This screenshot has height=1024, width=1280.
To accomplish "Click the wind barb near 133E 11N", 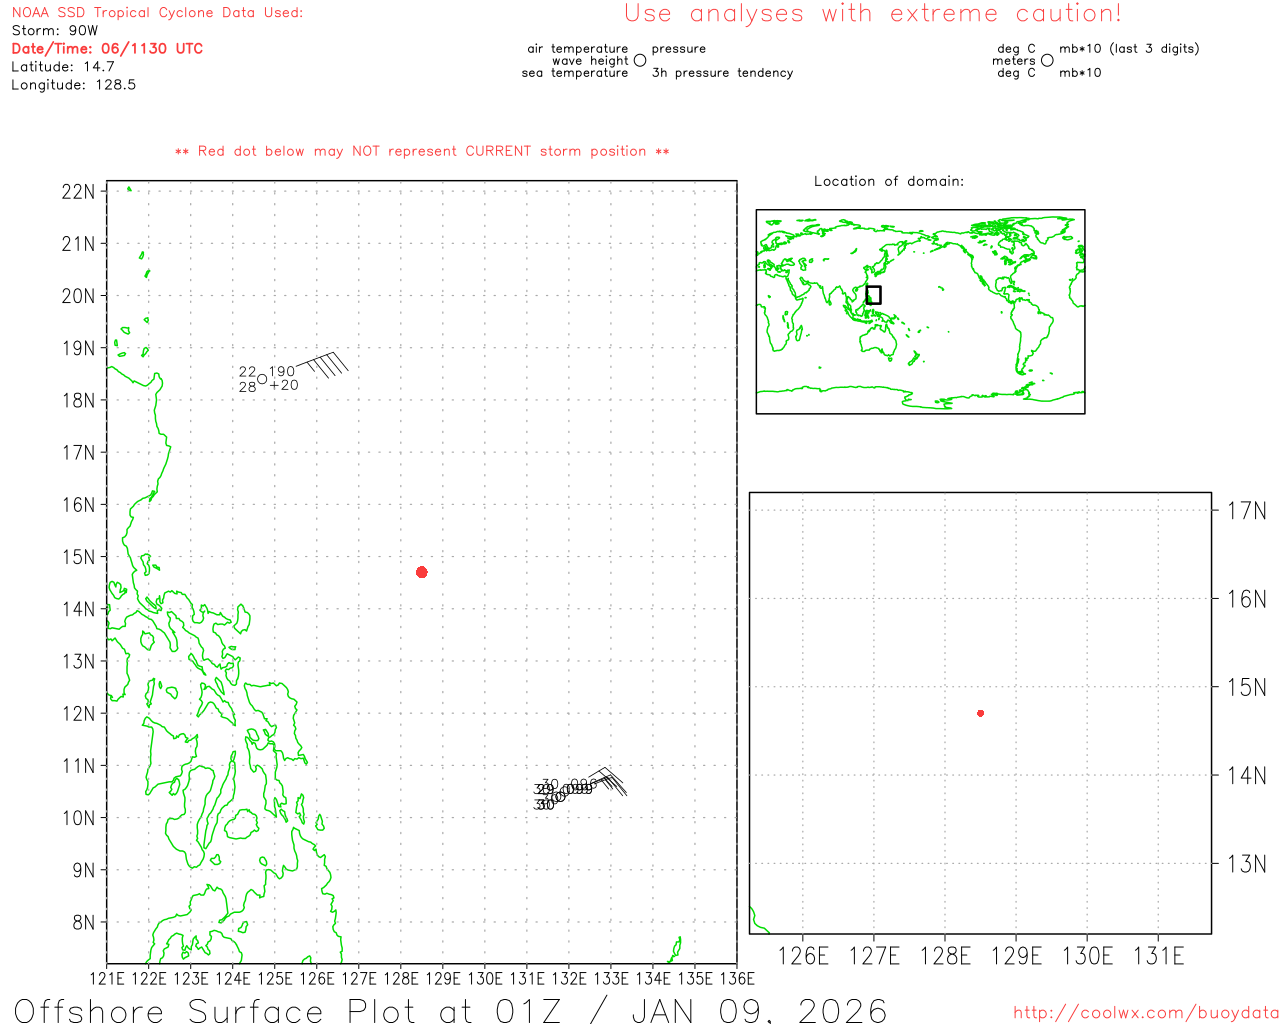I will 610,780.
